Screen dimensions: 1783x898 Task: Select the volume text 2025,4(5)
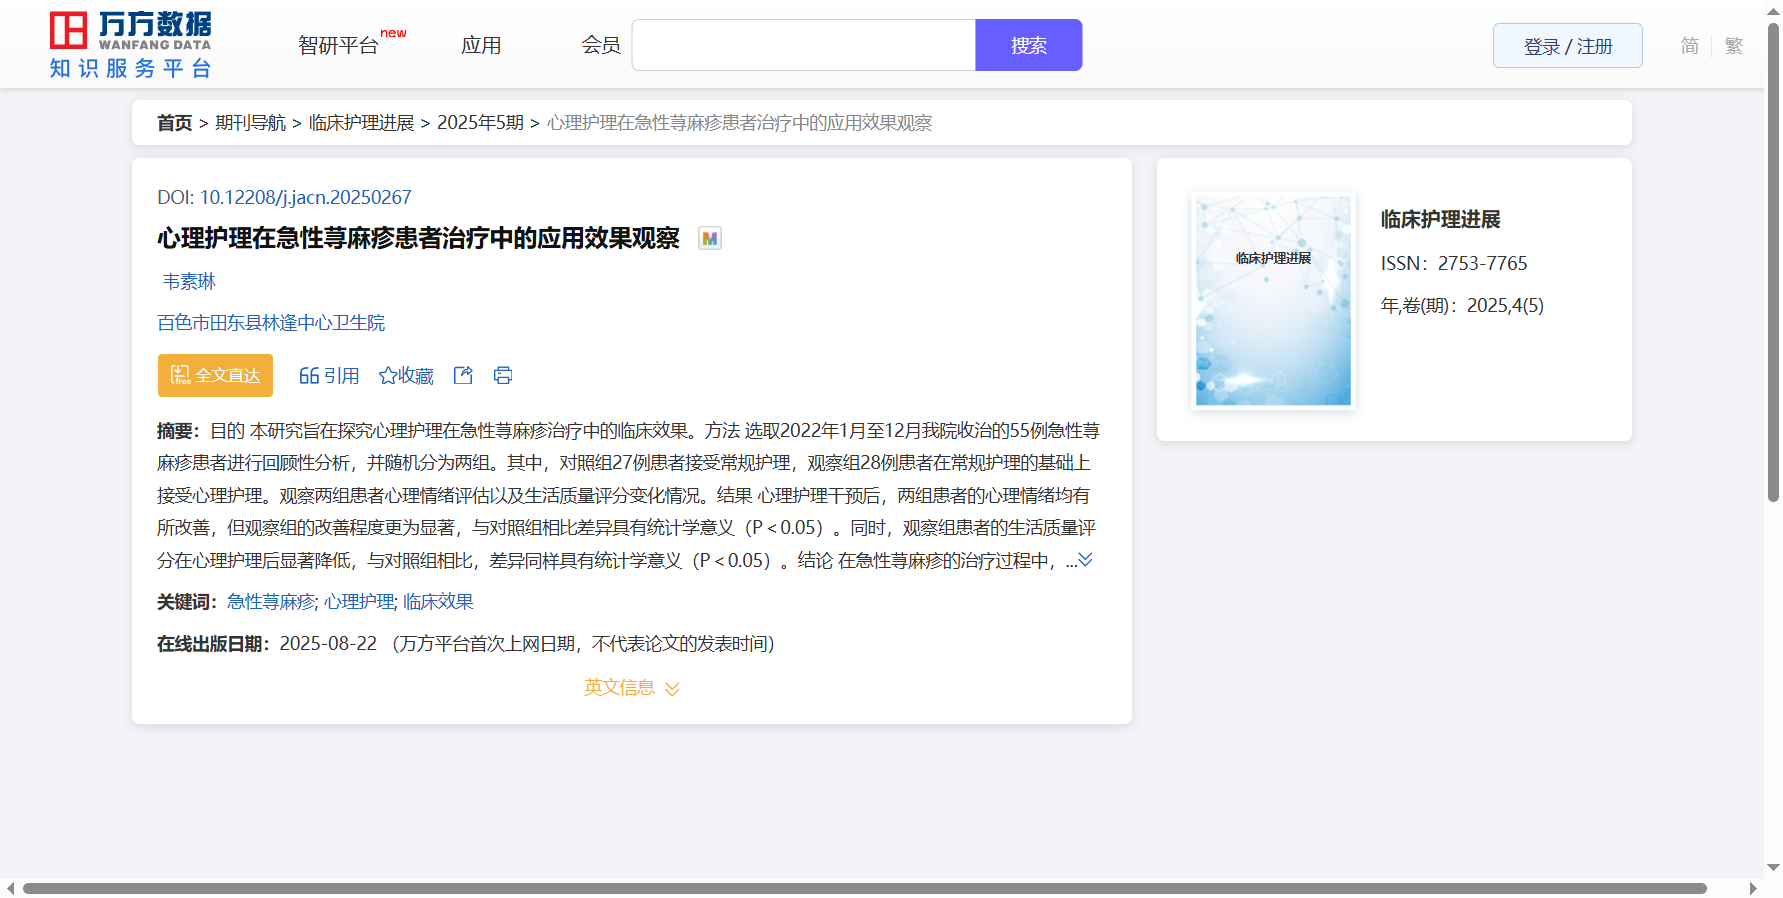(x=1505, y=306)
